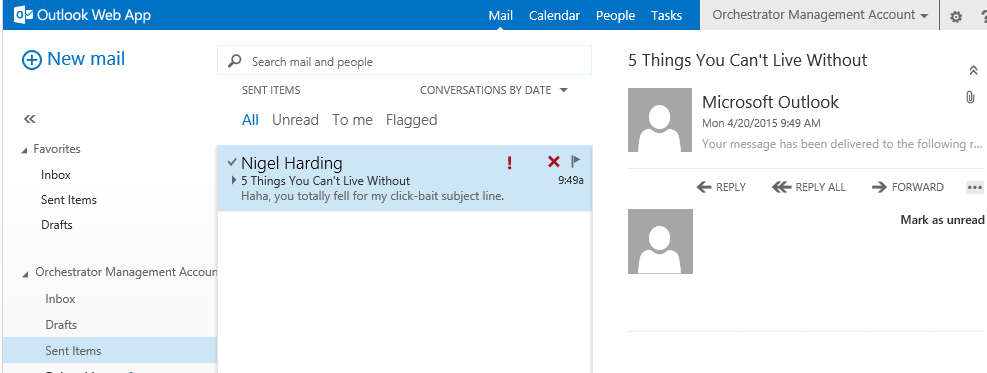This screenshot has height=373, width=987.
Task: Open Sent Items under Favorites
Action: pyautogui.click(x=69, y=200)
